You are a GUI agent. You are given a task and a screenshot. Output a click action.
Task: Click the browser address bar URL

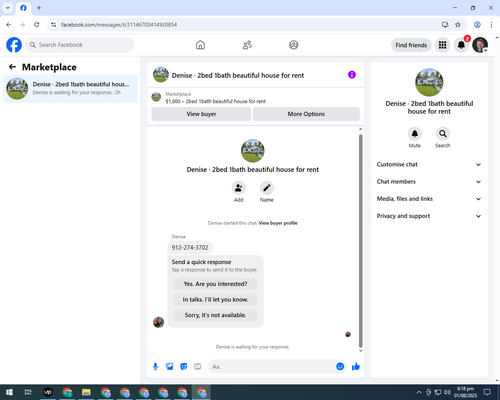tap(119, 25)
